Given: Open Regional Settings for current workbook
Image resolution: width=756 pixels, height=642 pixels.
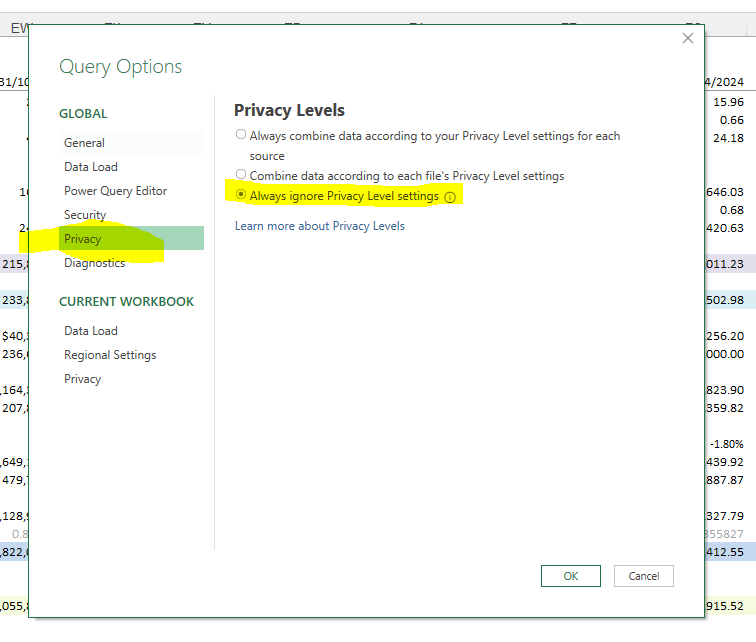Looking at the screenshot, I should click(x=110, y=355).
